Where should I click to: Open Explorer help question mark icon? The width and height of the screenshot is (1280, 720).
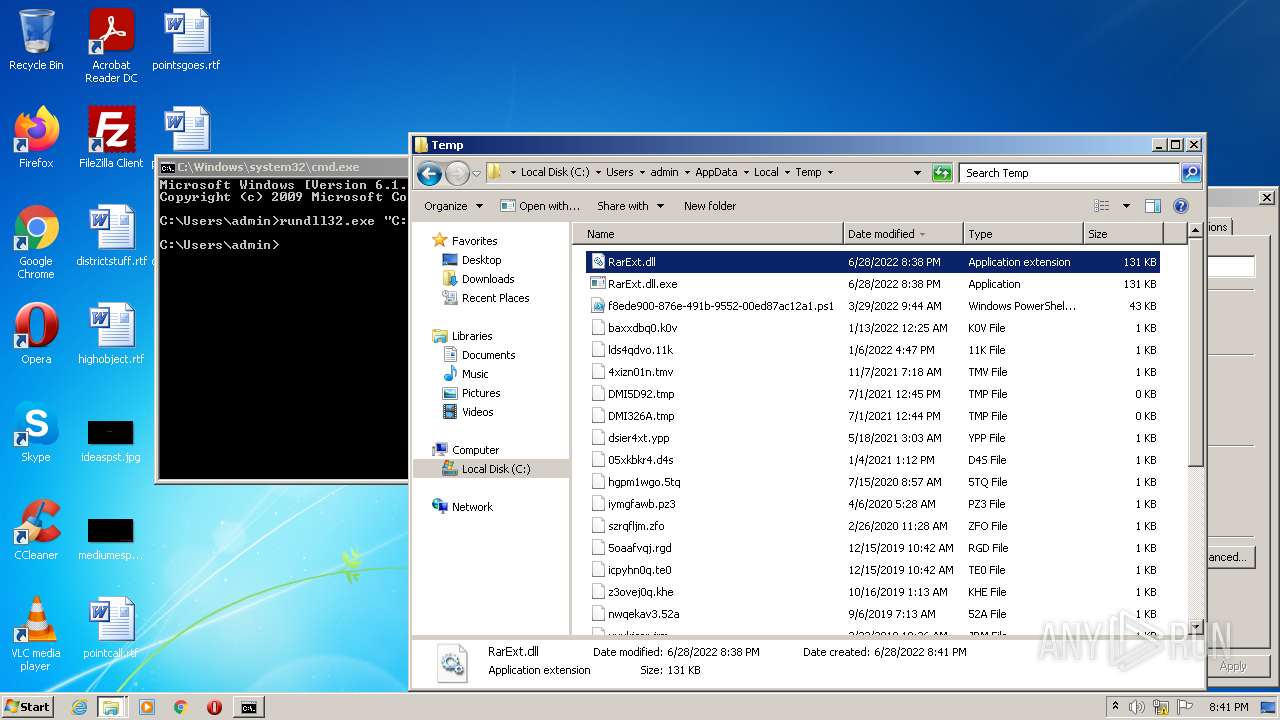click(1180, 206)
